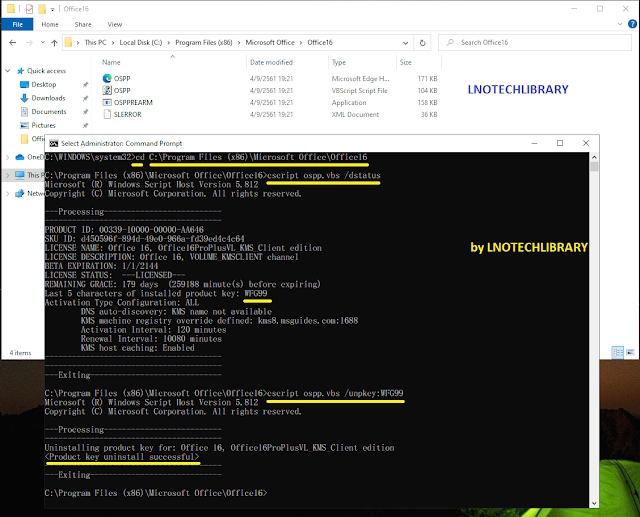
Task: Open Explorer help question mark icon
Action: (632, 24)
